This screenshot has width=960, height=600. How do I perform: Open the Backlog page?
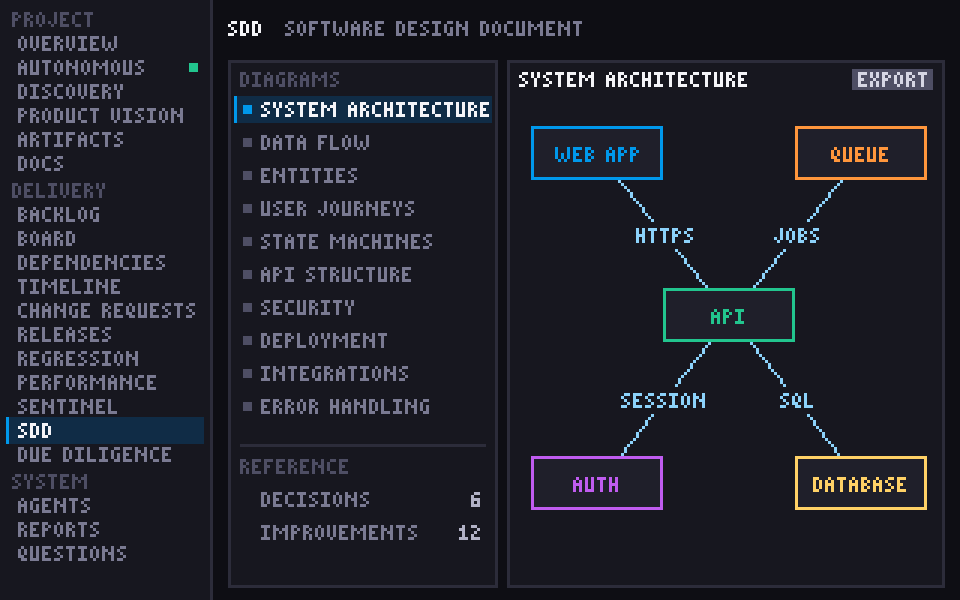59,214
